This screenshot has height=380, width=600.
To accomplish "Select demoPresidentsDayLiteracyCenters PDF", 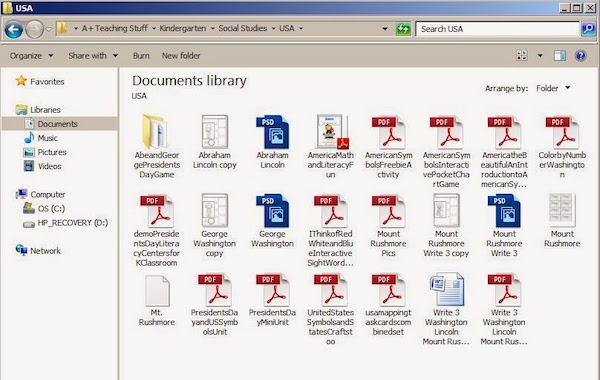I will click(157, 230).
